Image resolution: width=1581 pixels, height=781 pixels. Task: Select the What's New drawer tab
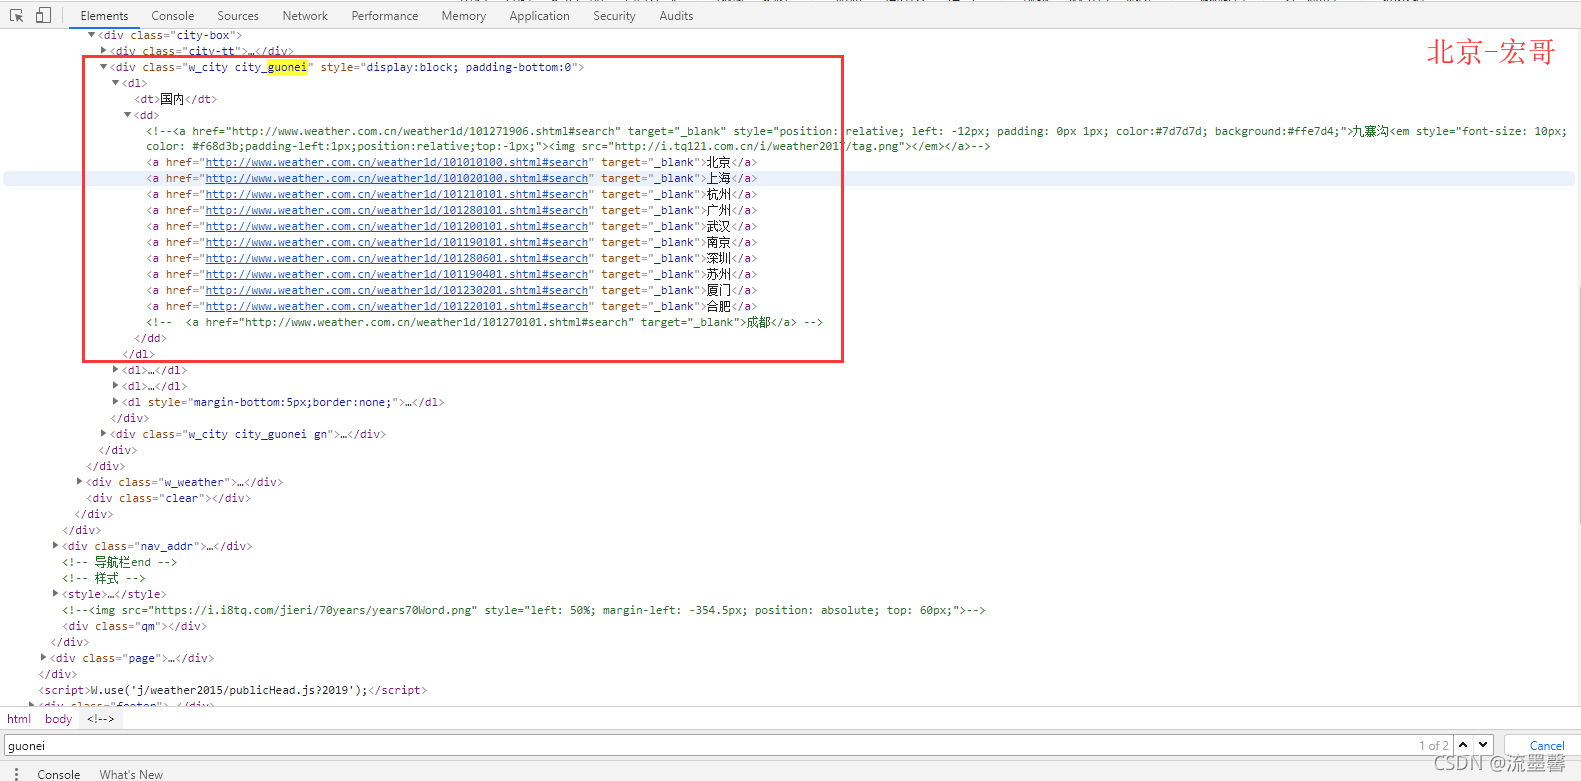tap(131, 774)
